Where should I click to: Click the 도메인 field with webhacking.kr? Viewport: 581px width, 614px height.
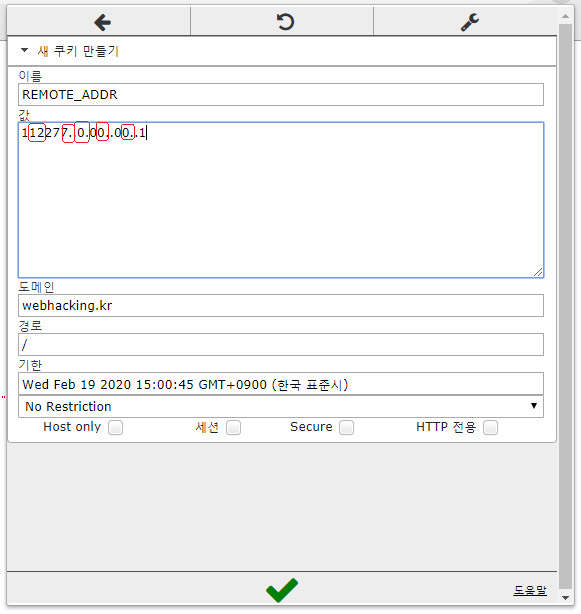point(281,305)
